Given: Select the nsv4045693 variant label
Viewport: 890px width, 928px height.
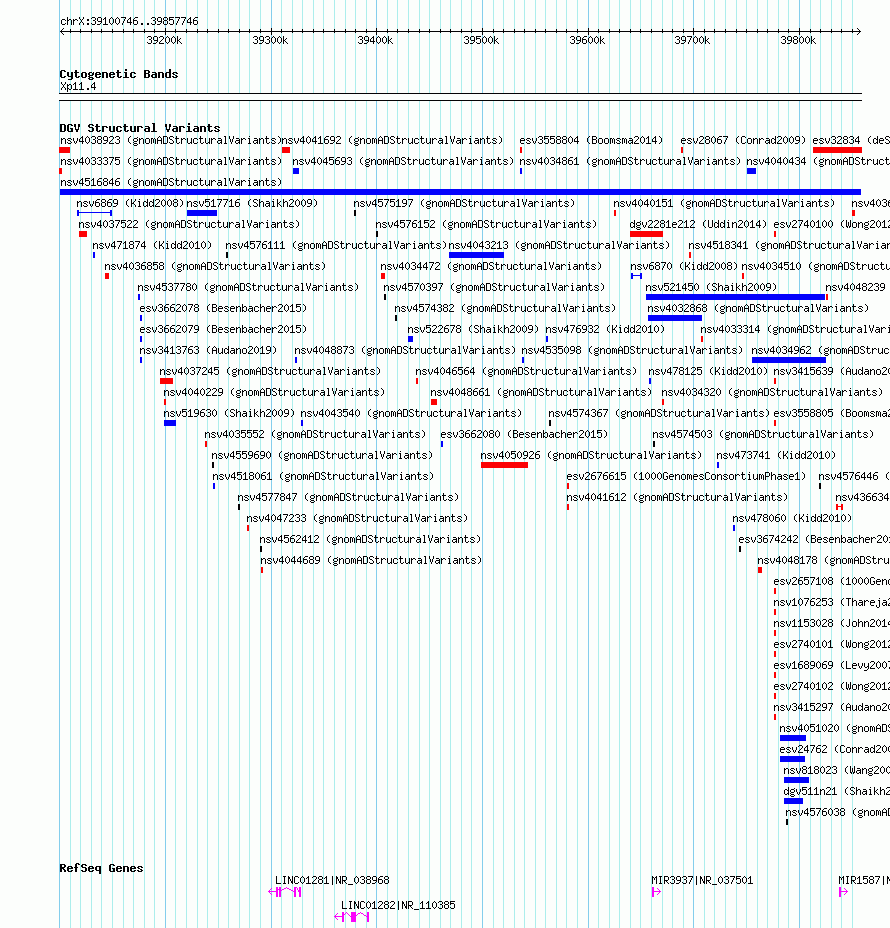Looking at the screenshot, I should coord(403,162).
